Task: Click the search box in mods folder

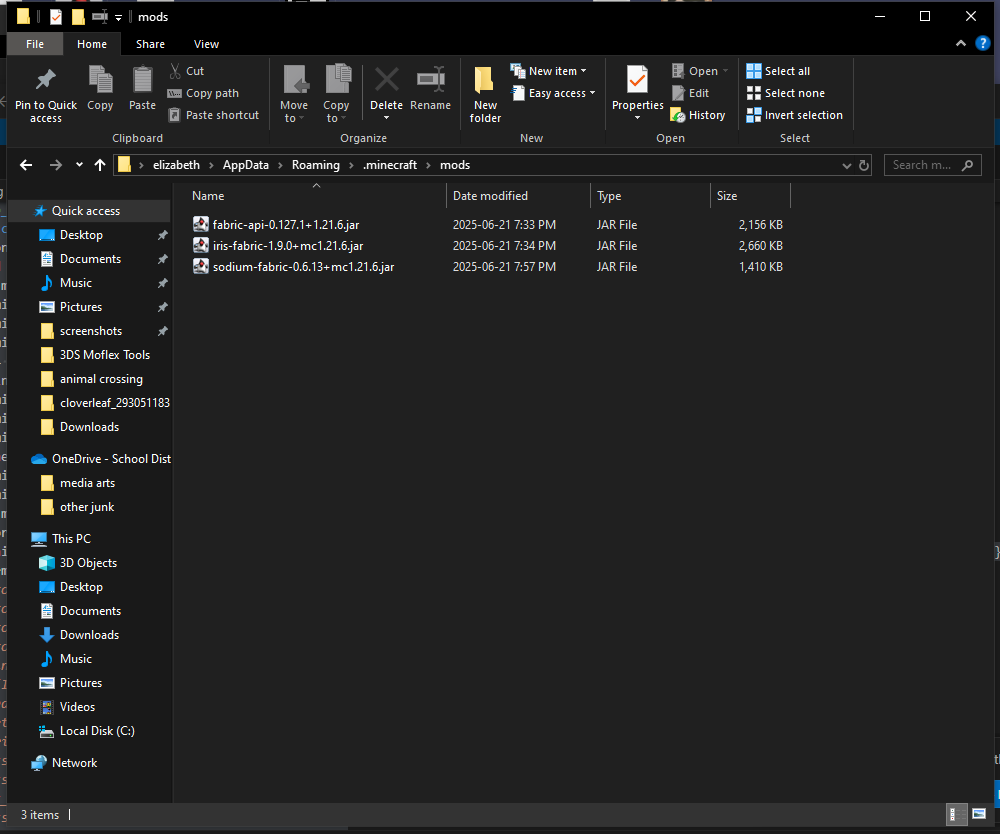Action: click(x=922, y=165)
